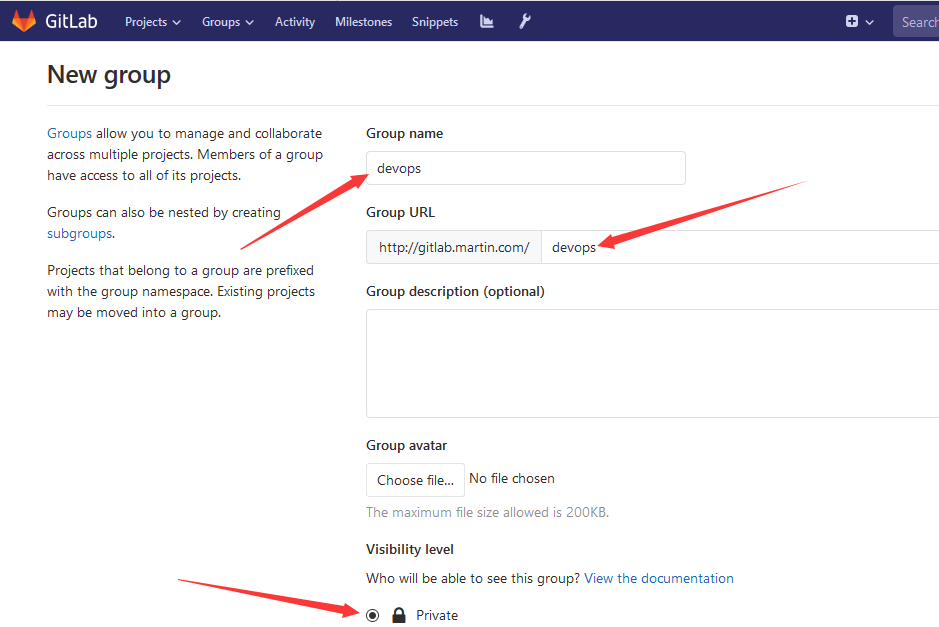Open the instance statistics chart icon

click(x=487, y=21)
